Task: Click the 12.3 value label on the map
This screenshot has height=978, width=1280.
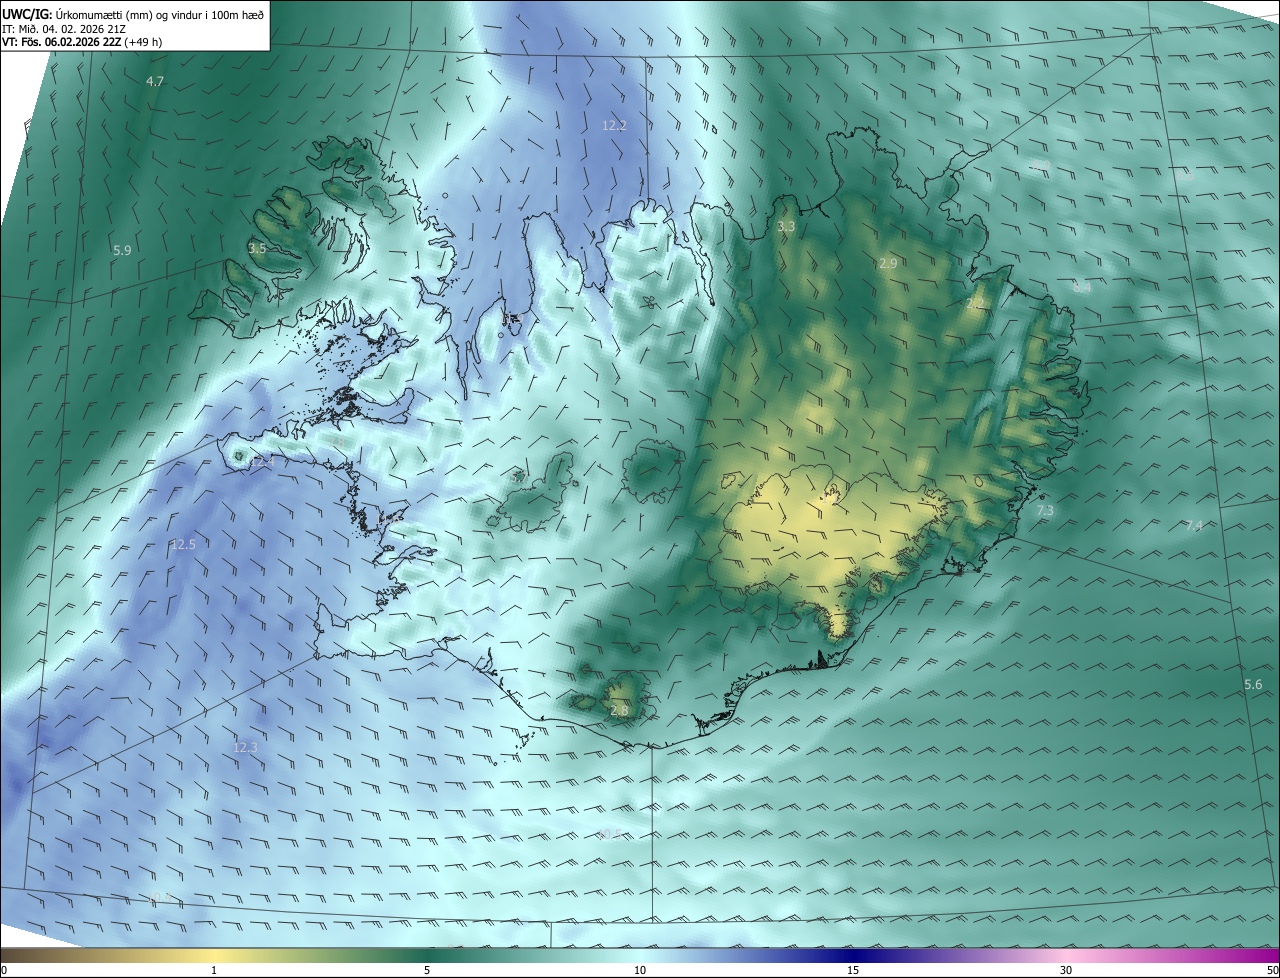Action: 245,747
